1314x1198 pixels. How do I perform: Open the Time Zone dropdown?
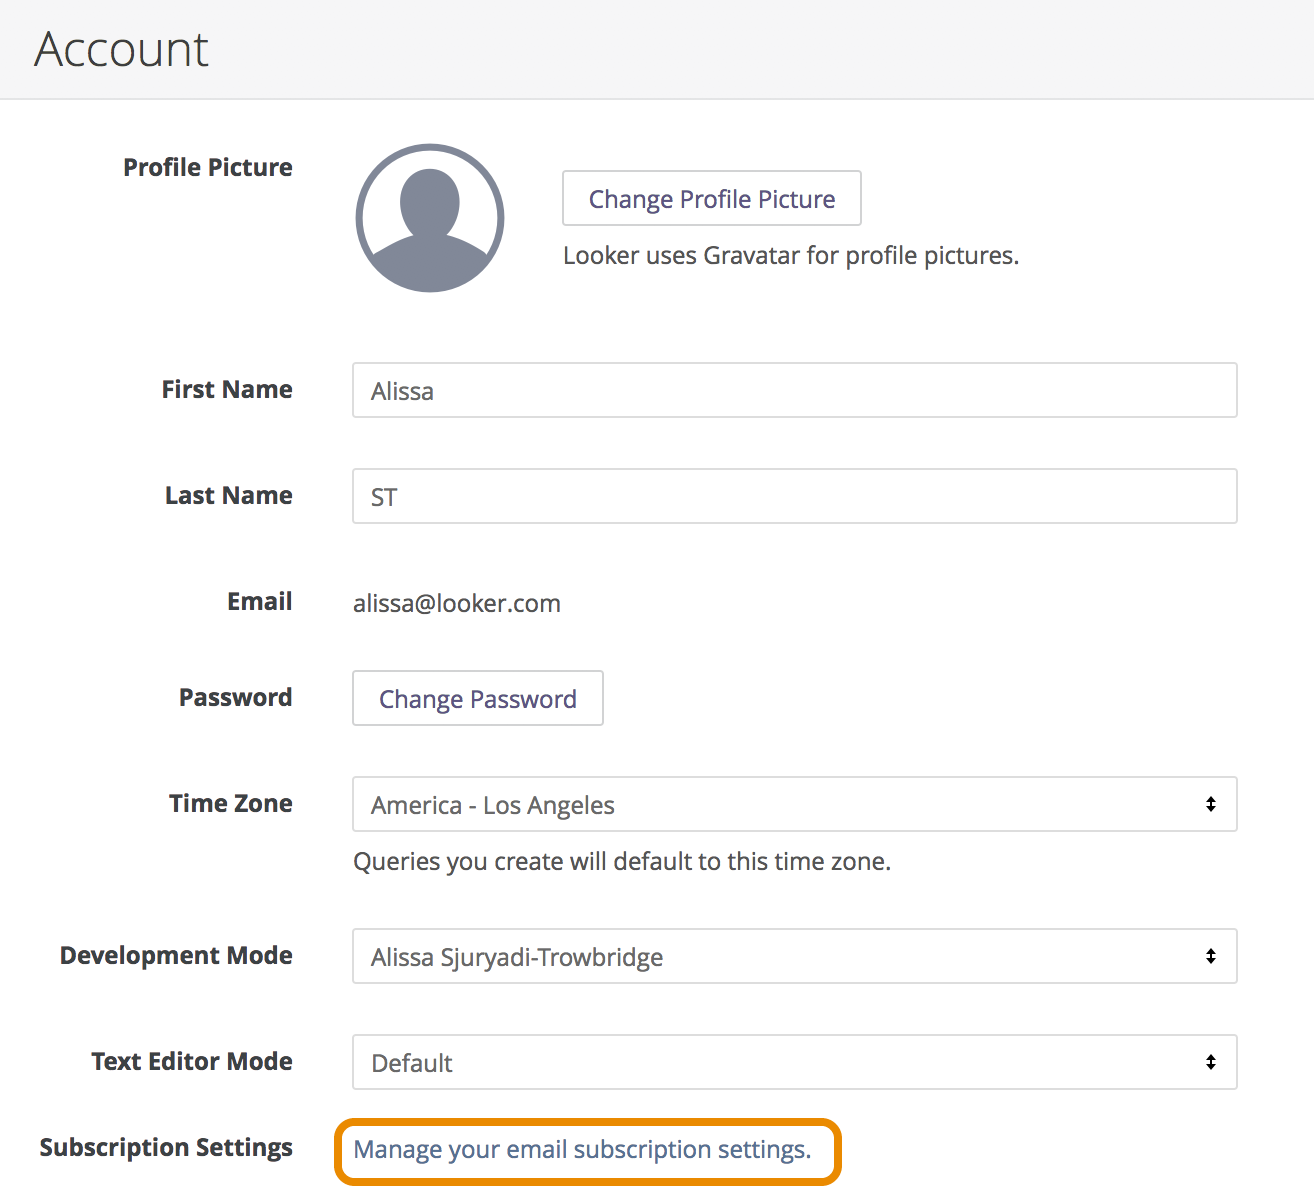pyautogui.click(x=795, y=803)
